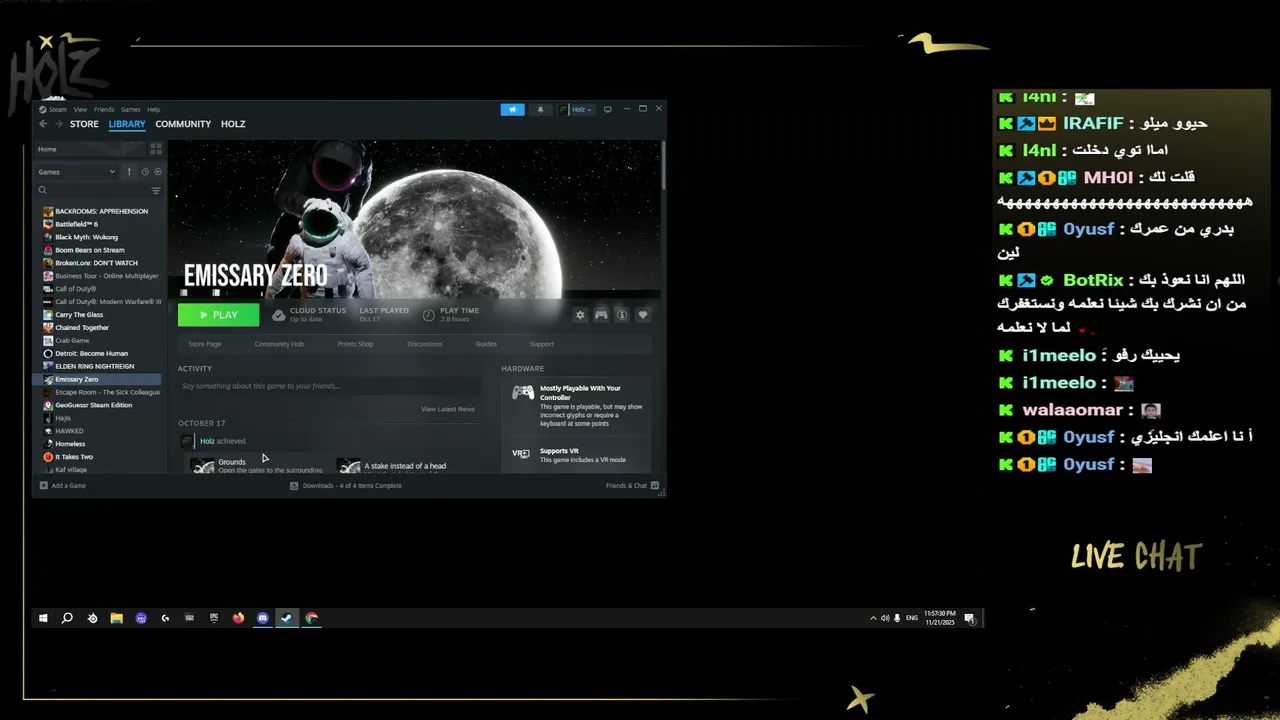Open advanced filter options icon
Screen dimensions: 1280x720
coord(156,190)
